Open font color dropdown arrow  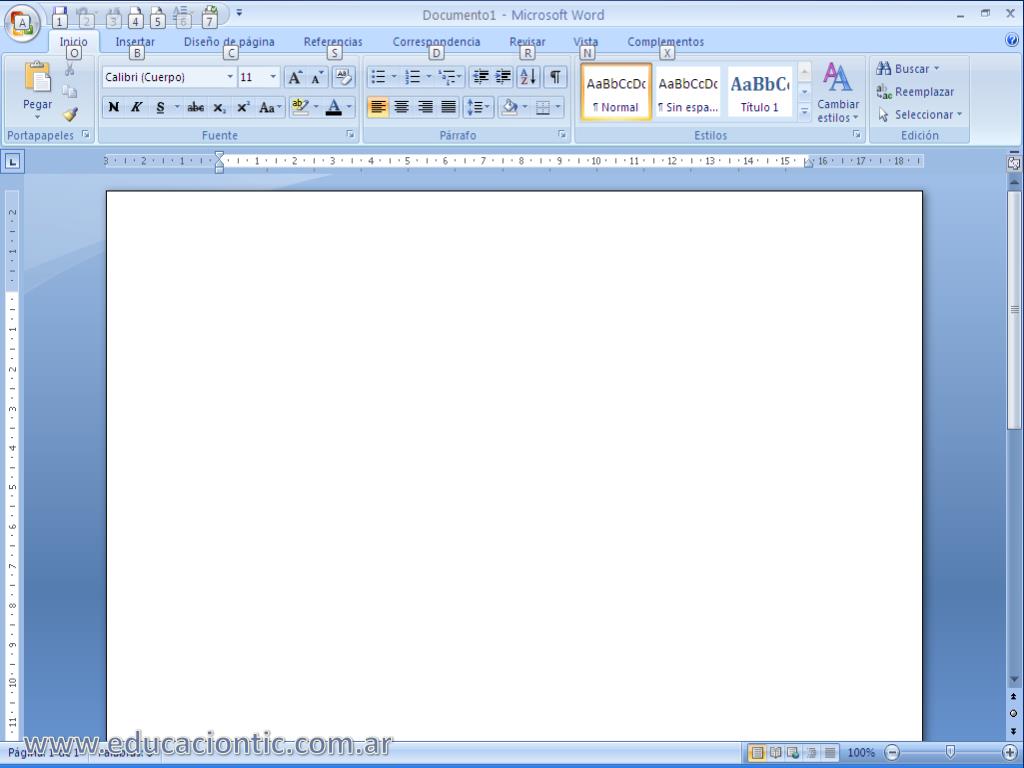click(x=349, y=107)
